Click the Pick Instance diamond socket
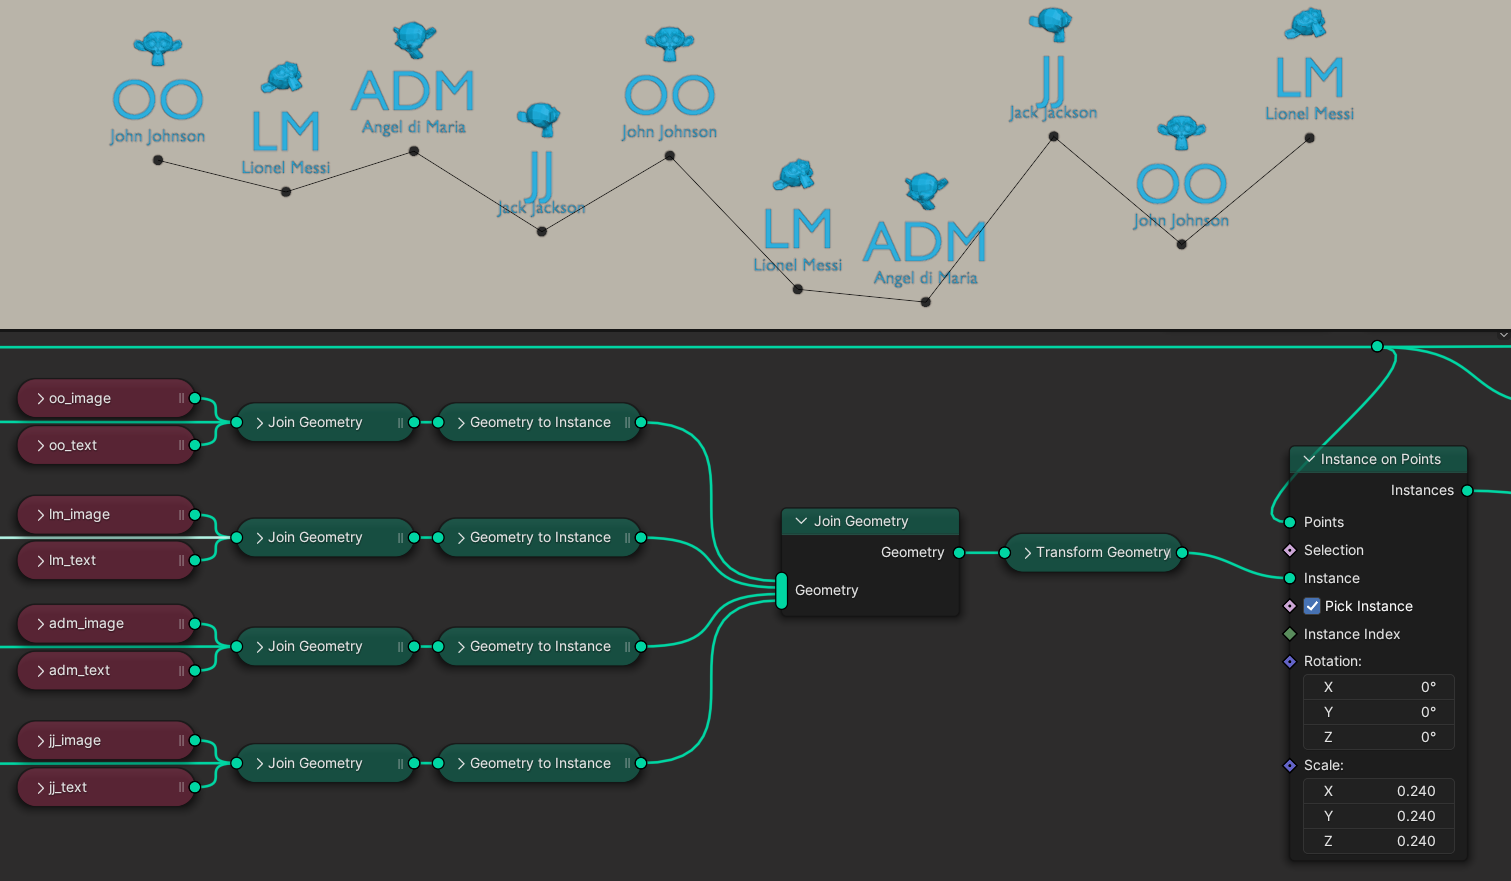Screen dimensions: 1511x881 point(1290,606)
